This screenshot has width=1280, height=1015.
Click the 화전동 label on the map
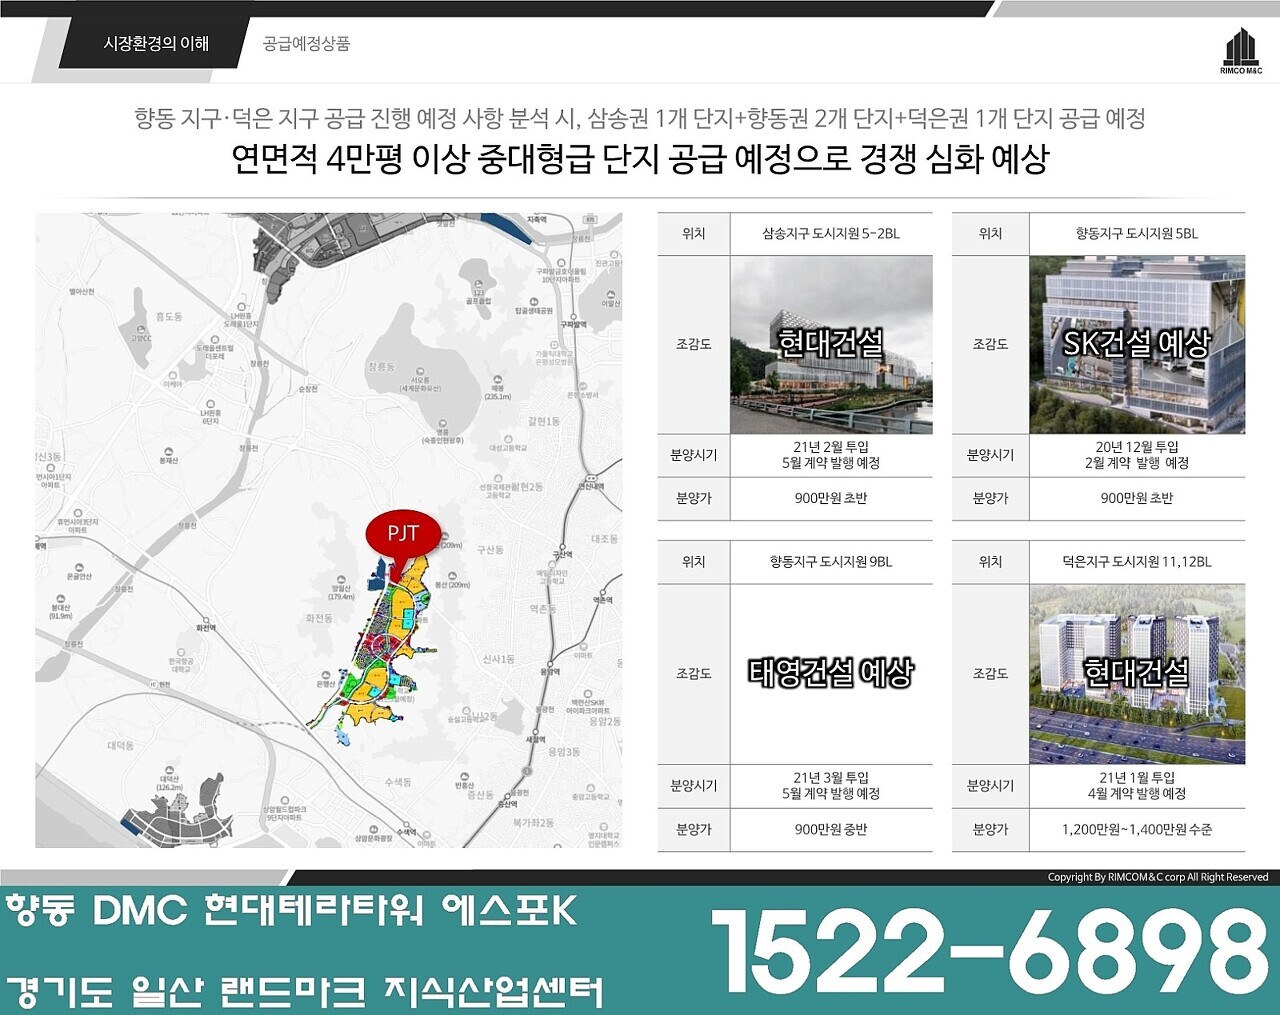[319, 619]
